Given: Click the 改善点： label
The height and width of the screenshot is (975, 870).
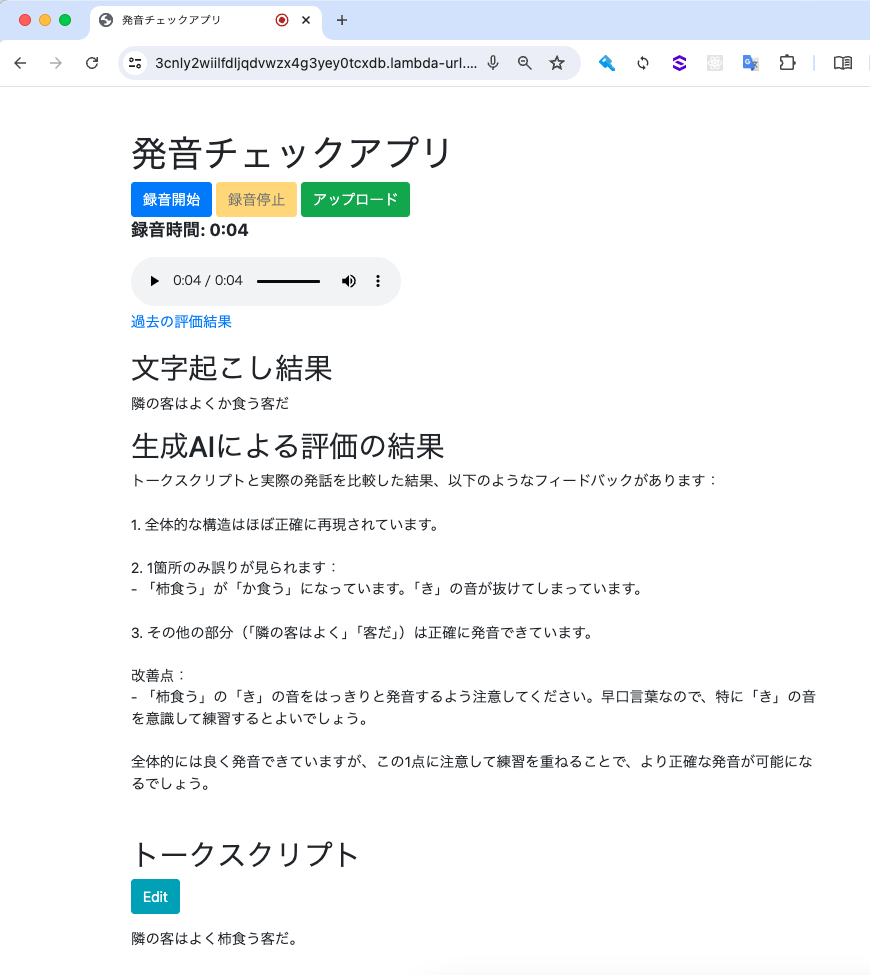Looking at the screenshot, I should 158,675.
